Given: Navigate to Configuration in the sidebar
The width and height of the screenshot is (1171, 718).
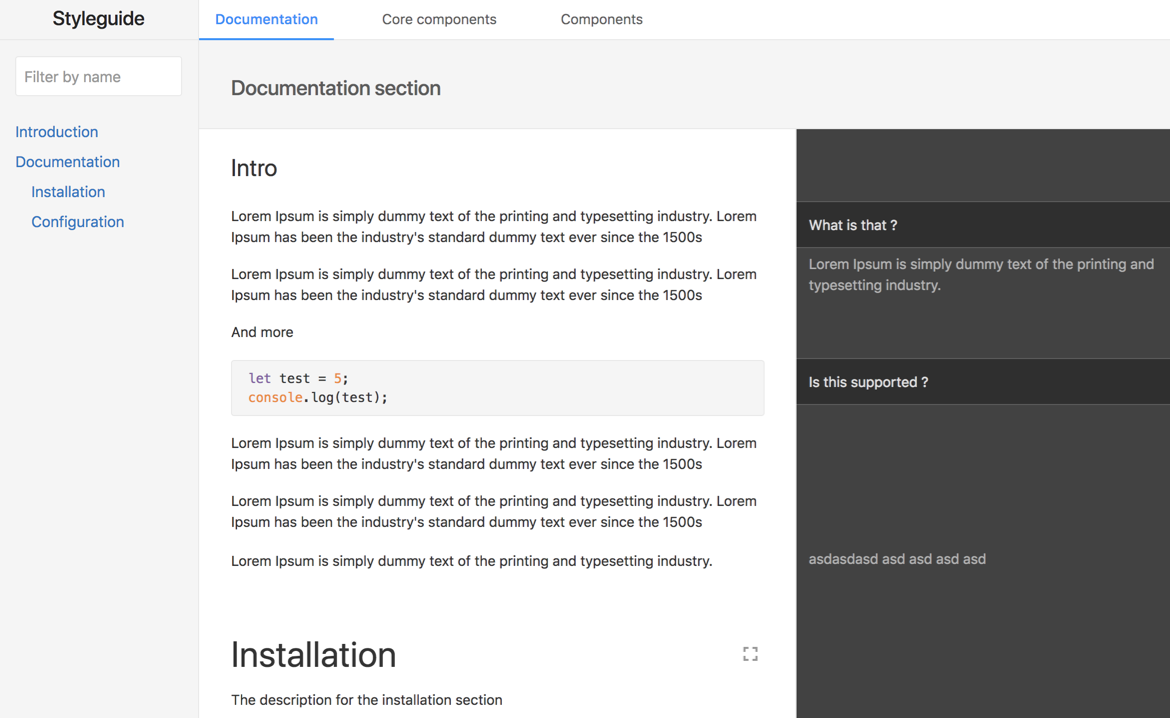Looking at the screenshot, I should pyautogui.click(x=77, y=222).
